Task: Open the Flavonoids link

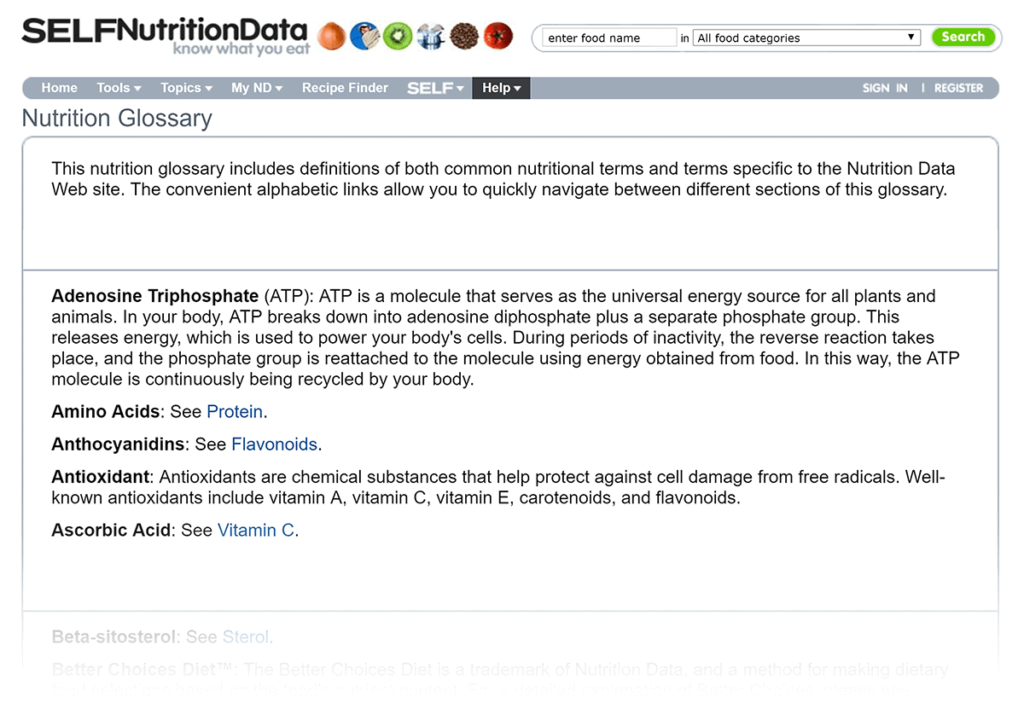Action: pos(274,444)
